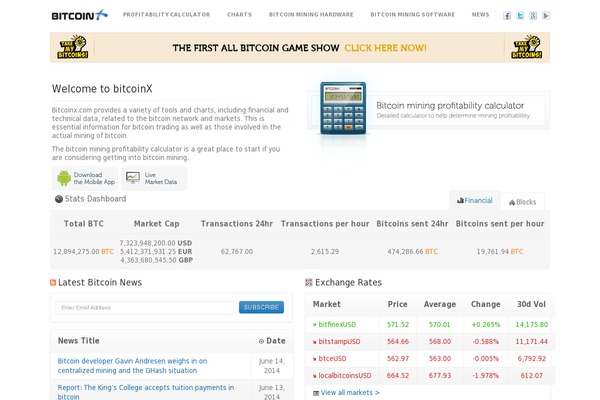Viewport: 600px width, 400px height.
Task: Click the +0.265% change value
Action: tap(486, 325)
